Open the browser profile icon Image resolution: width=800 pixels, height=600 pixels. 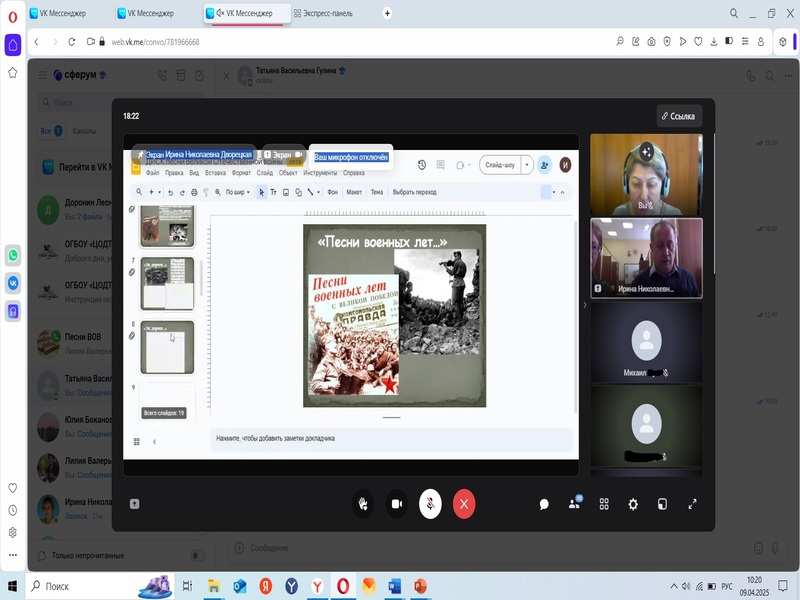(761, 42)
